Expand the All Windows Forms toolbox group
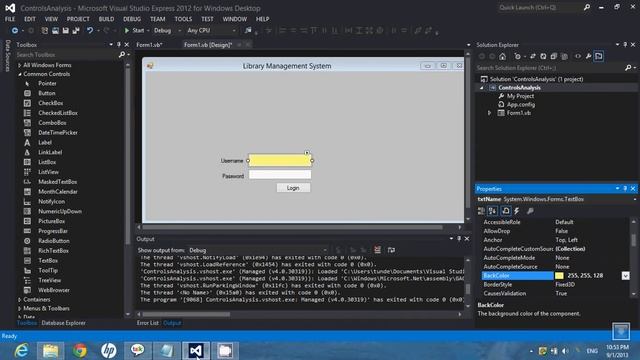 tap(19, 65)
